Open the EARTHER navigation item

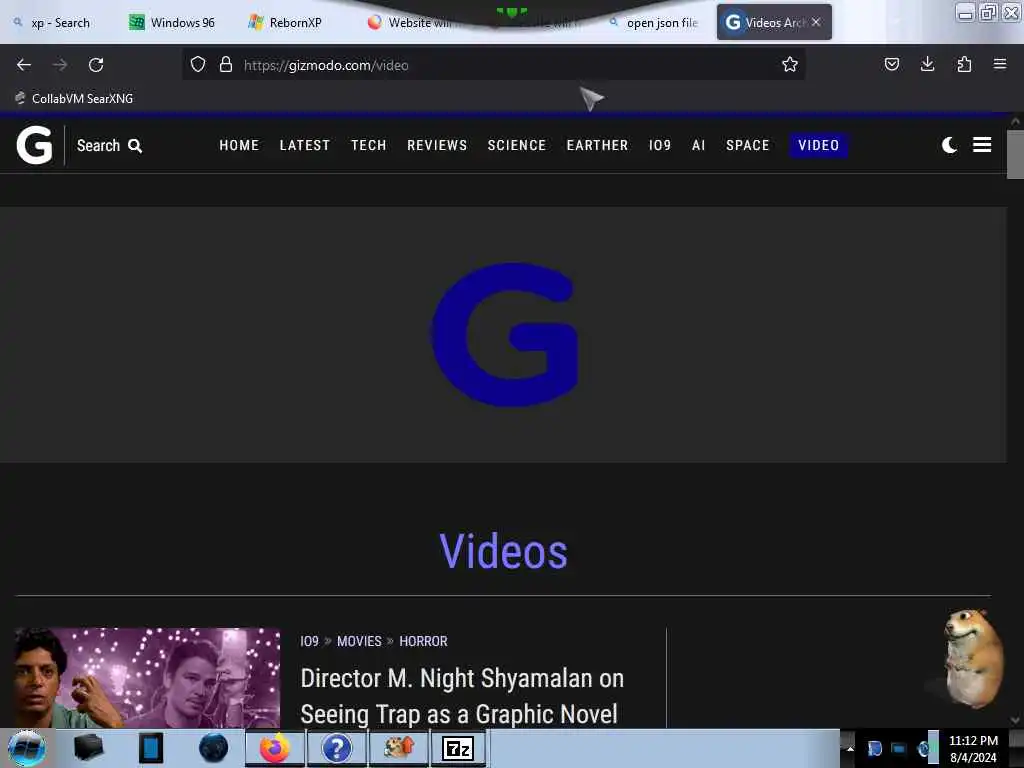[x=597, y=145]
